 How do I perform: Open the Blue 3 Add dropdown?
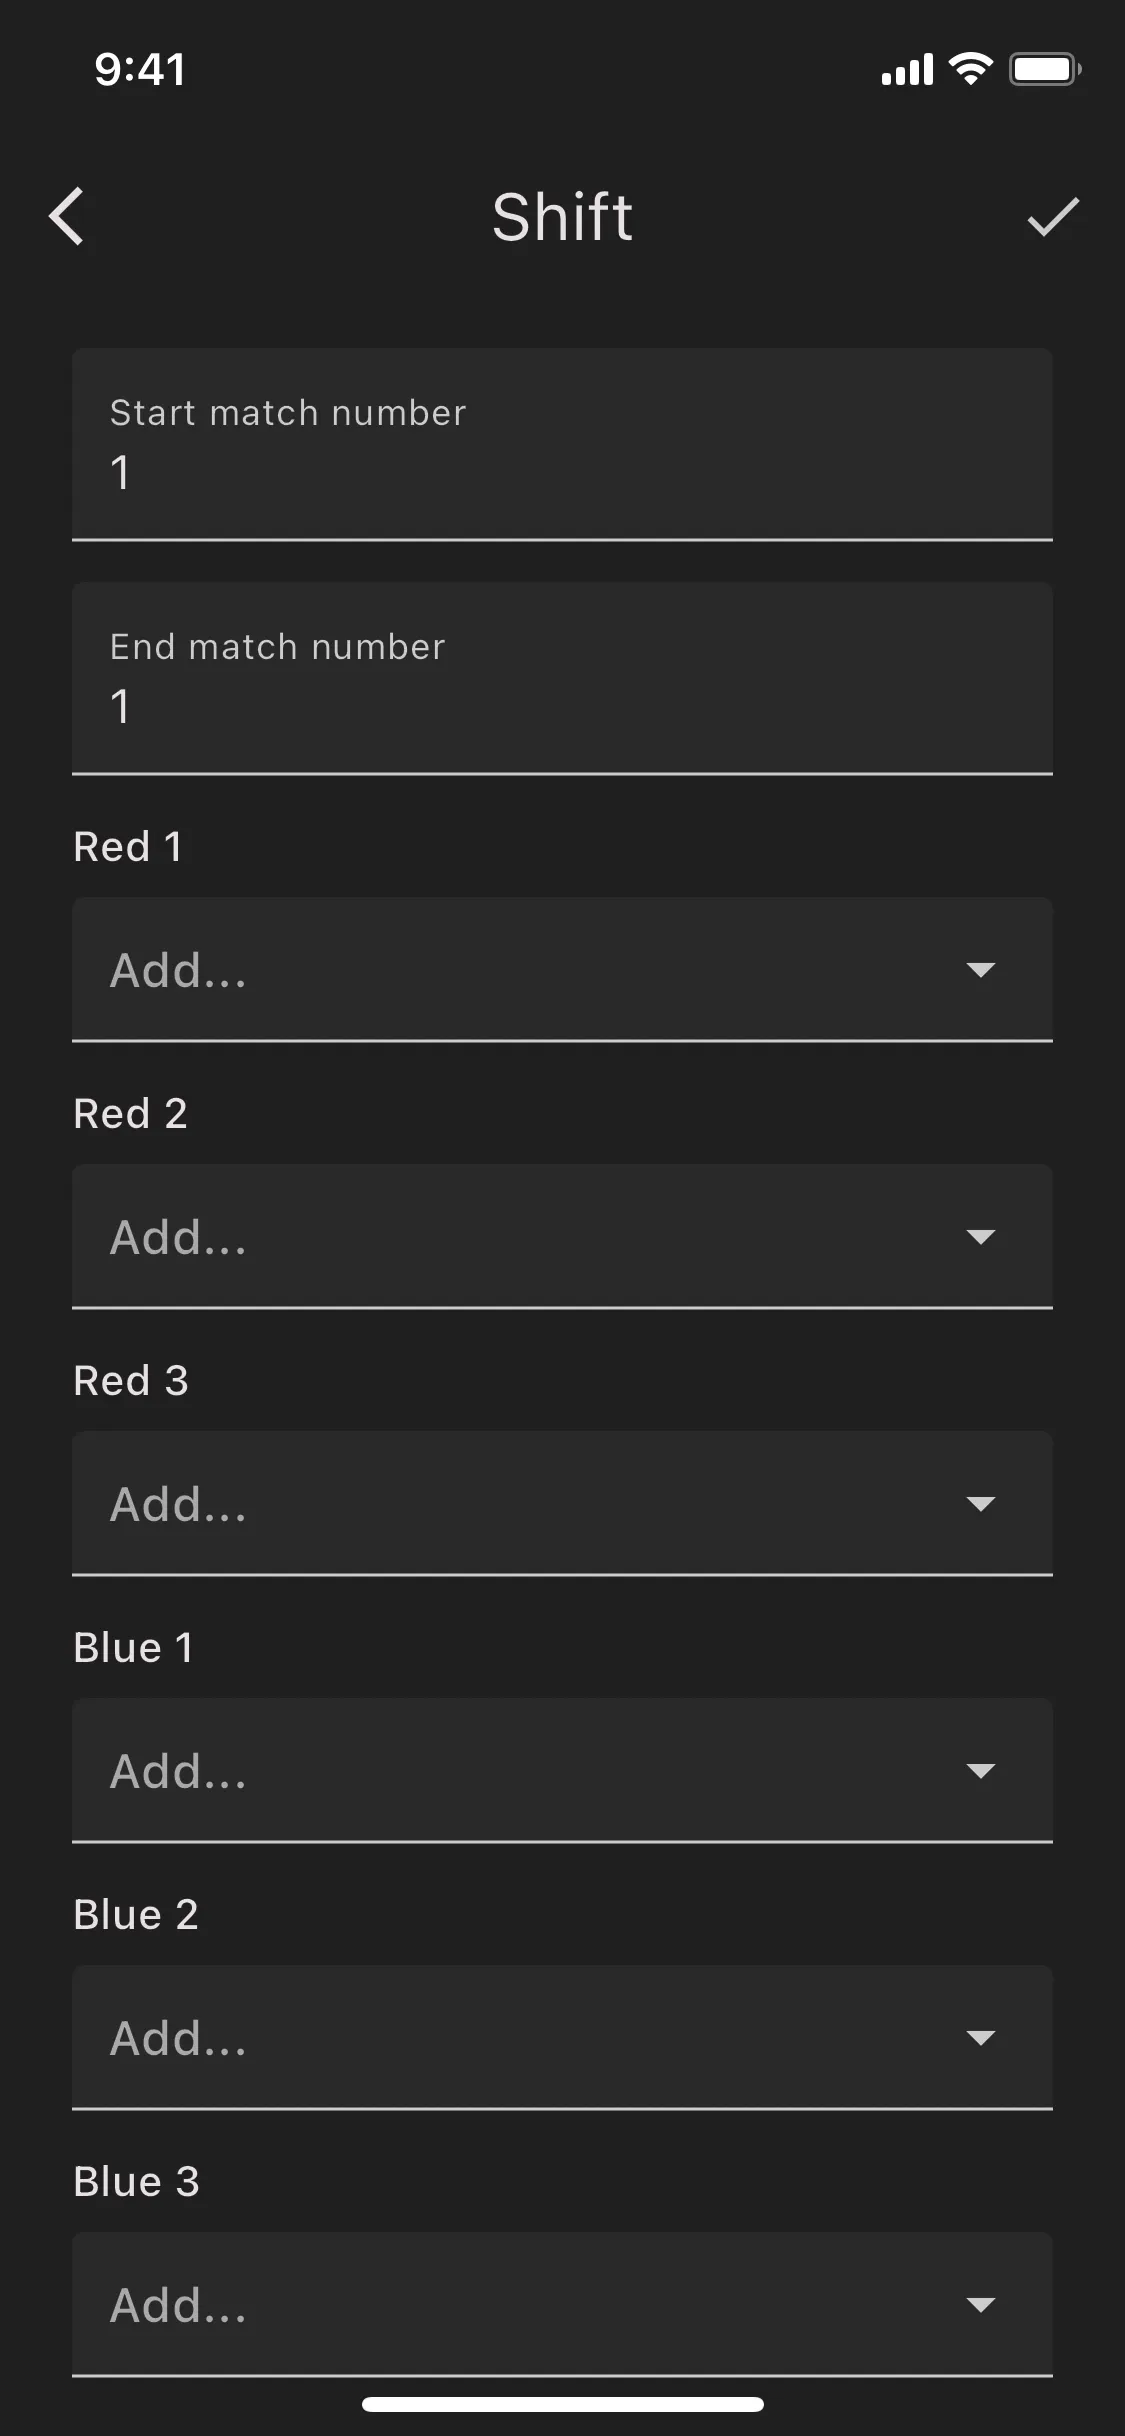pyautogui.click(x=562, y=2304)
